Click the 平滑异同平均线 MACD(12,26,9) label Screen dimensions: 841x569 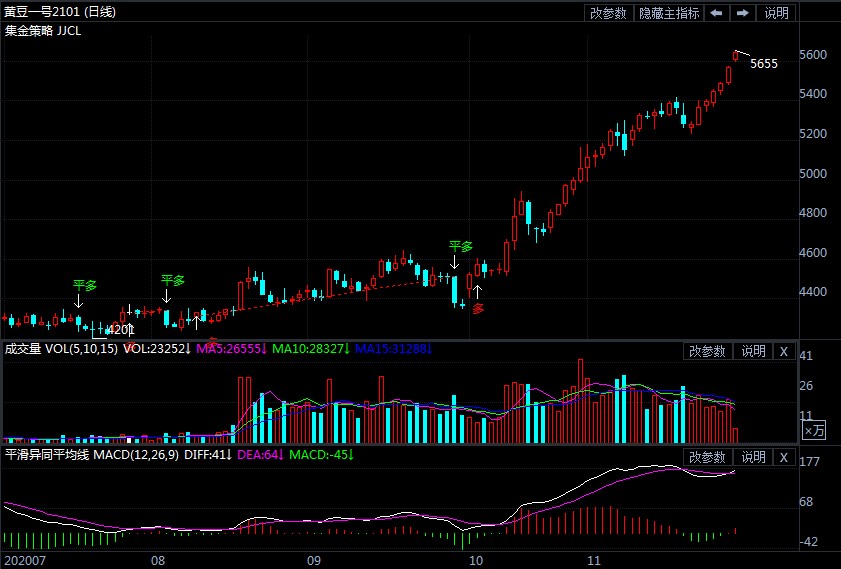pyautogui.click(x=92, y=455)
